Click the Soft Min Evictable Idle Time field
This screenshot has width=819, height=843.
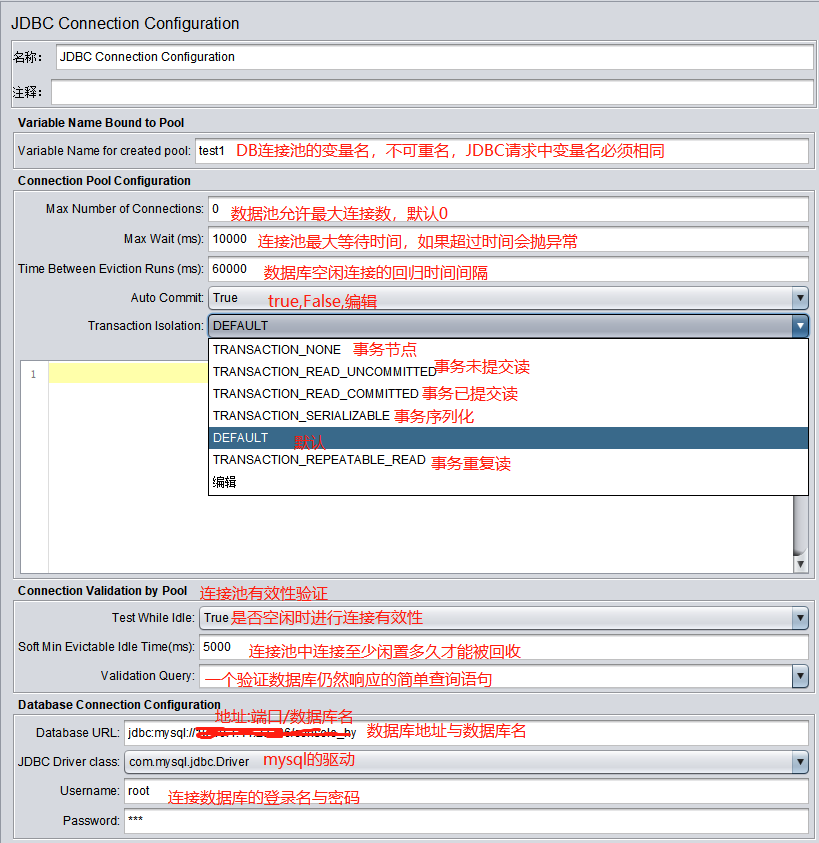pos(503,647)
